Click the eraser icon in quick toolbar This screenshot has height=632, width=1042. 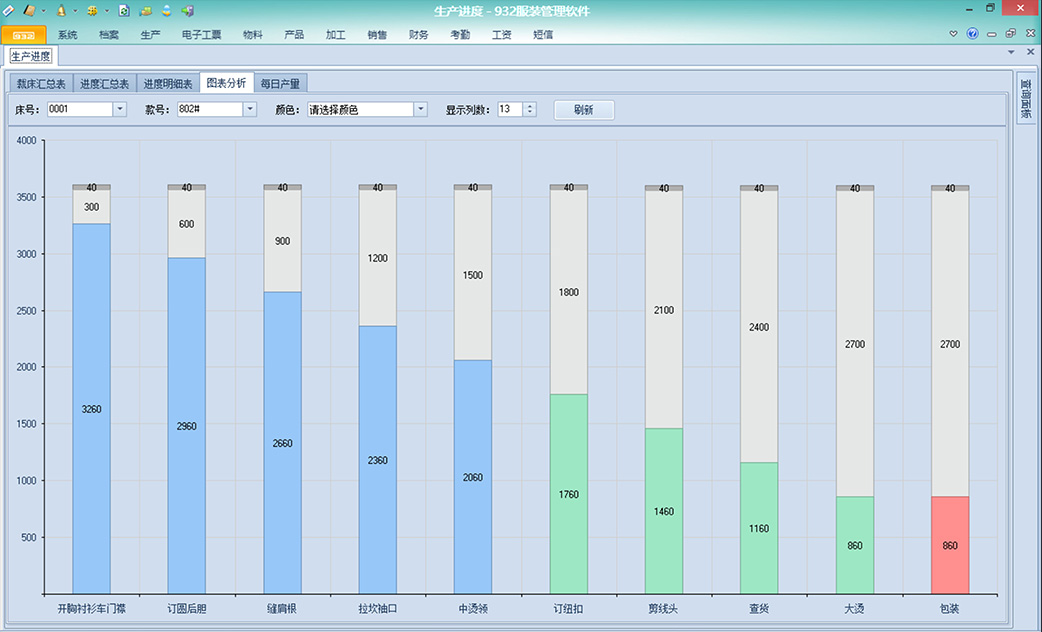coord(9,10)
